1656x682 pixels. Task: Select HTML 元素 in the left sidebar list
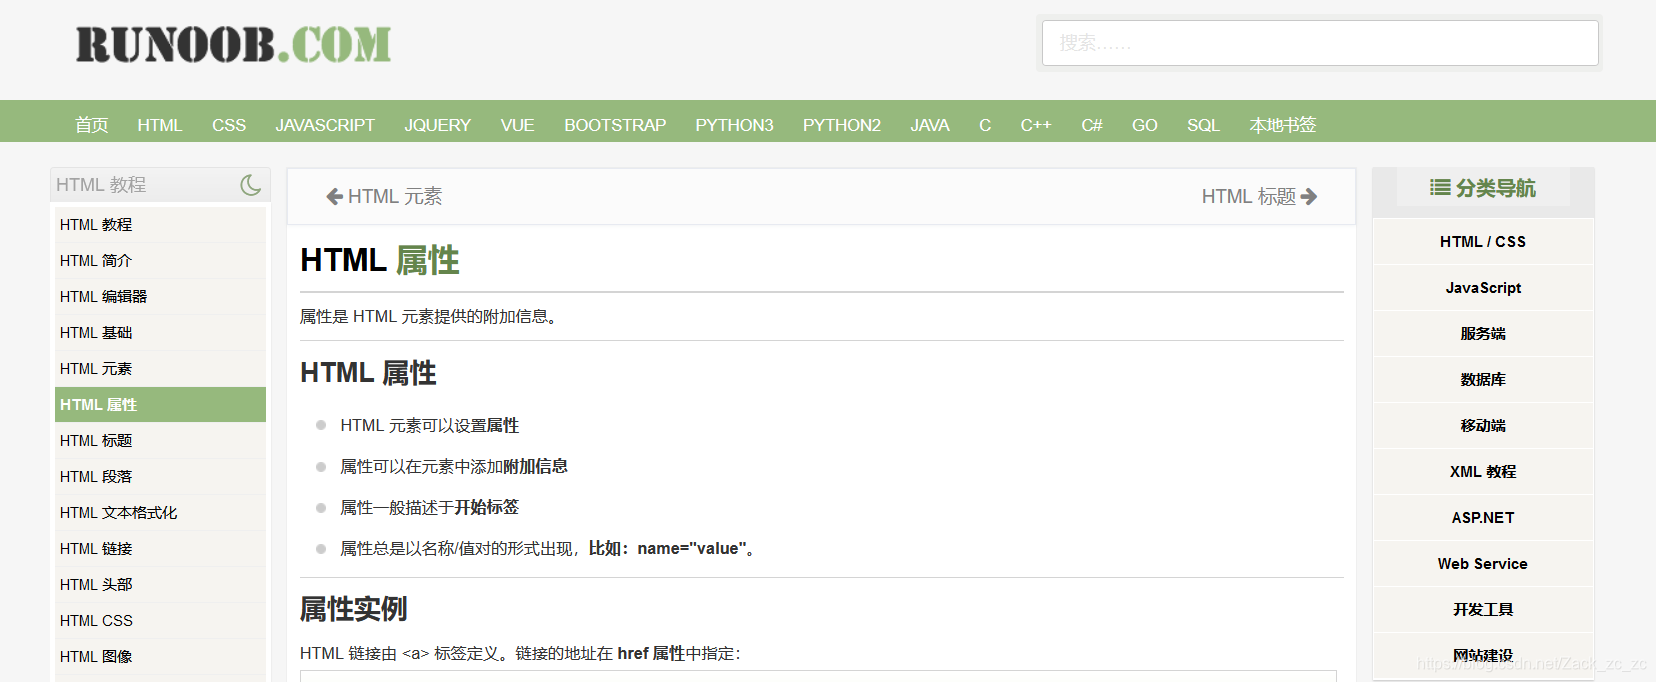coord(160,369)
